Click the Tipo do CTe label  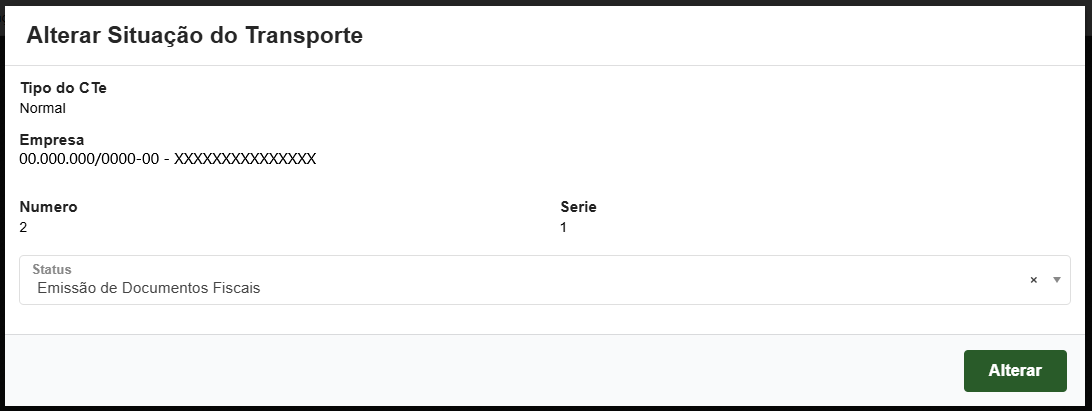[x=63, y=88]
